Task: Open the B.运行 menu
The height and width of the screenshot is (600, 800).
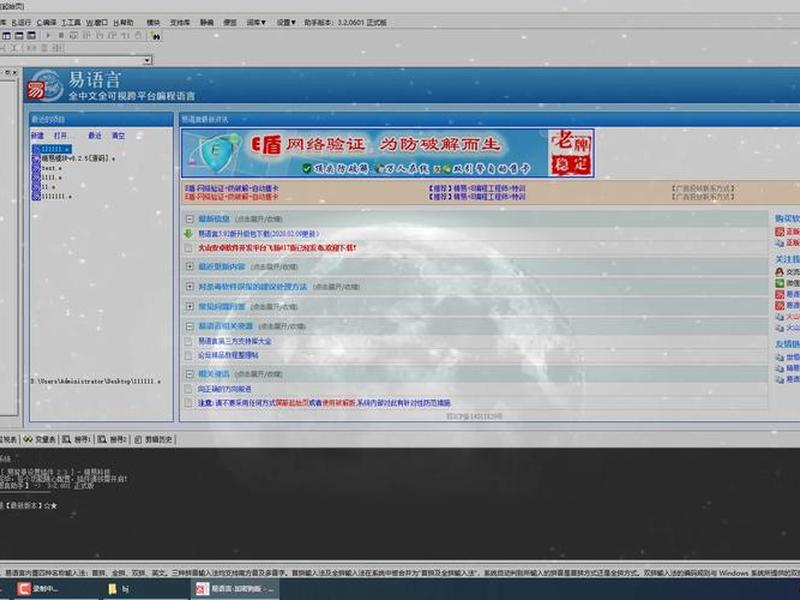Action: (x=21, y=22)
